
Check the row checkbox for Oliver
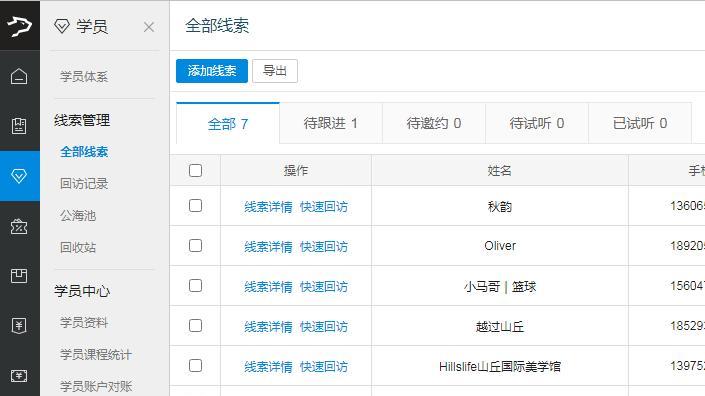(196, 246)
